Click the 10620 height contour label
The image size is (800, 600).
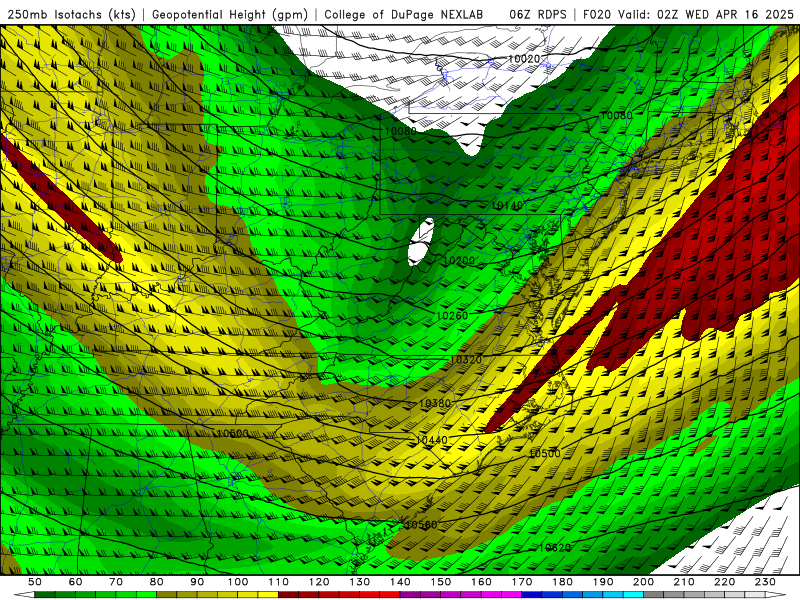[x=555, y=547]
